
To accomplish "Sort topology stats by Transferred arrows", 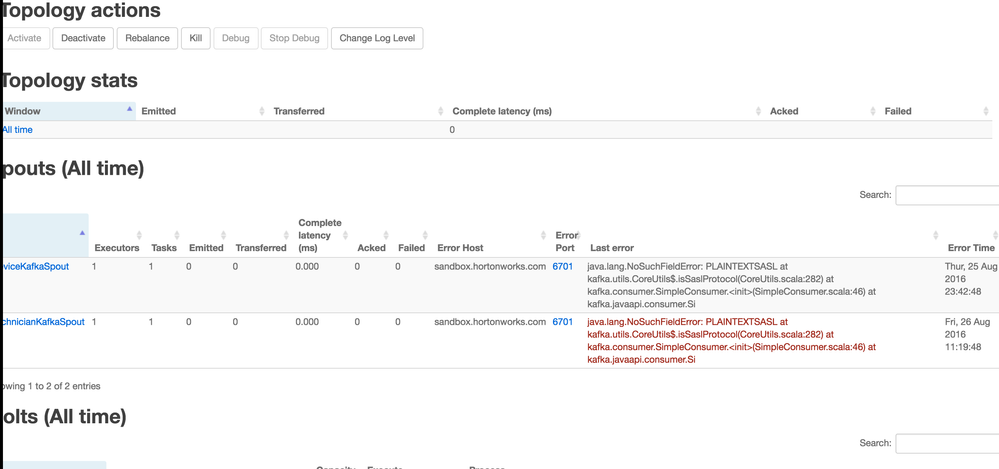I will coord(441,111).
